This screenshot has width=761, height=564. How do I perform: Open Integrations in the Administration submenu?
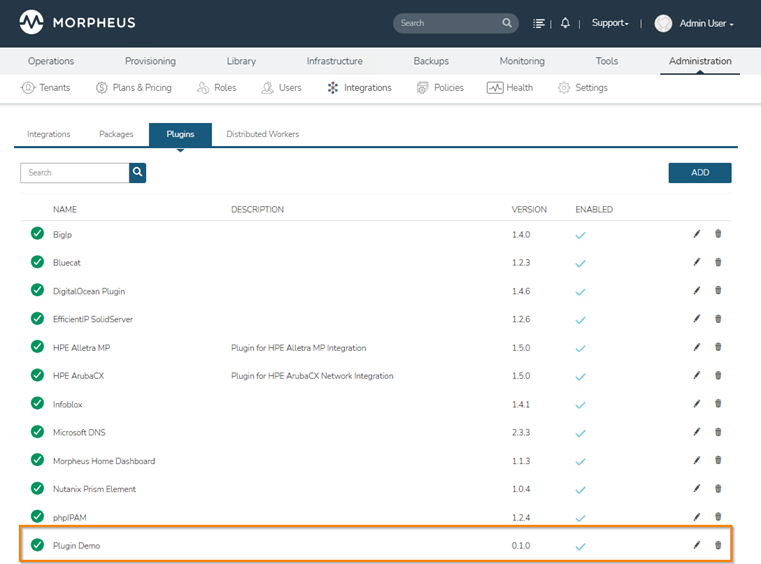pyautogui.click(x=359, y=88)
